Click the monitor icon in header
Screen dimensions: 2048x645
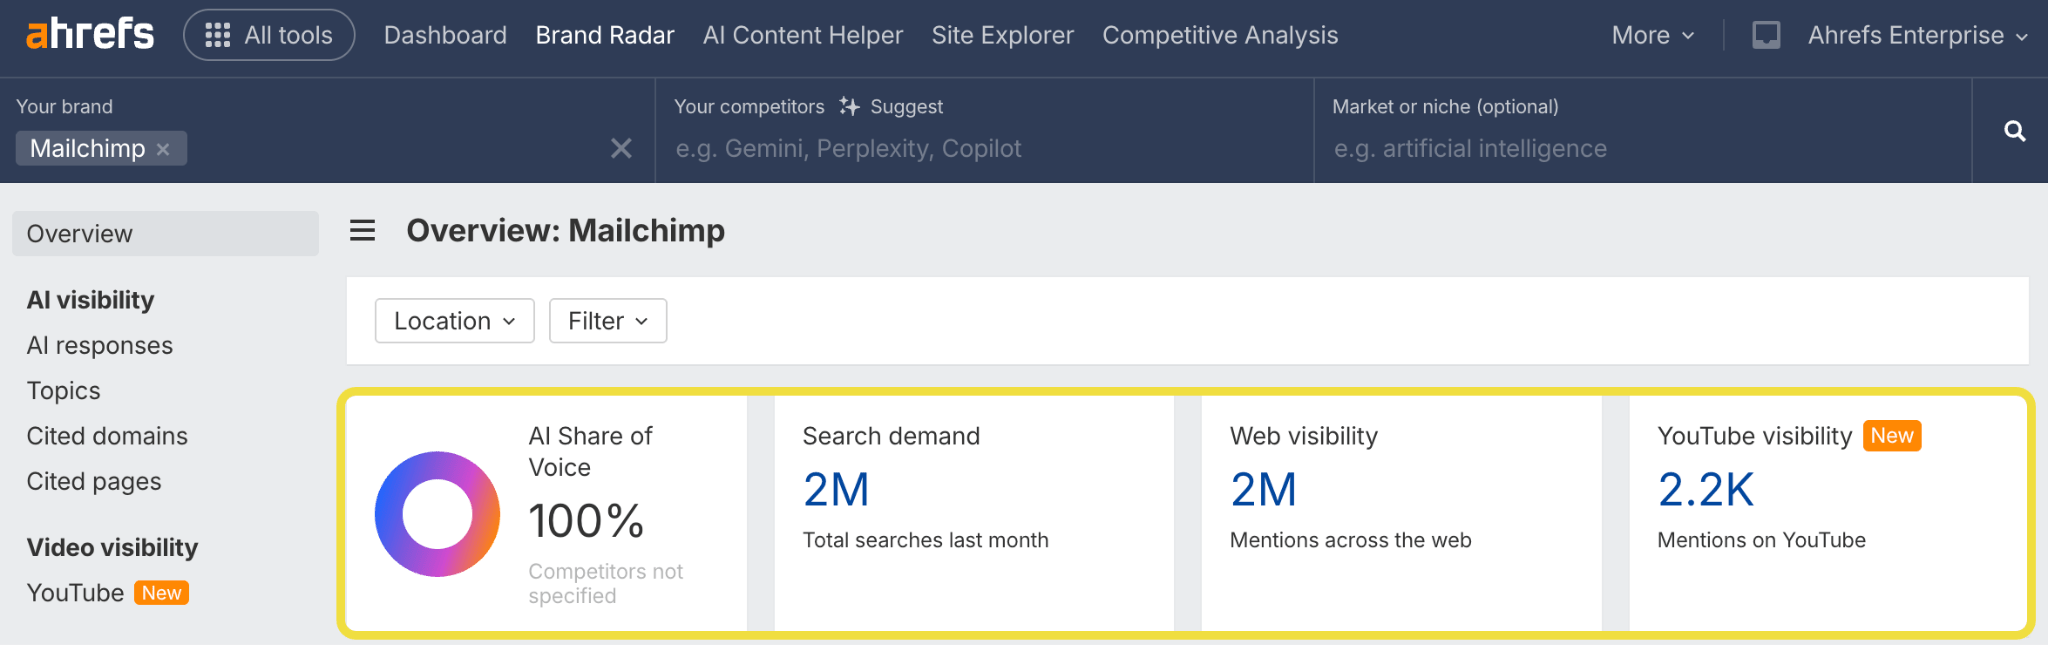click(x=1766, y=35)
